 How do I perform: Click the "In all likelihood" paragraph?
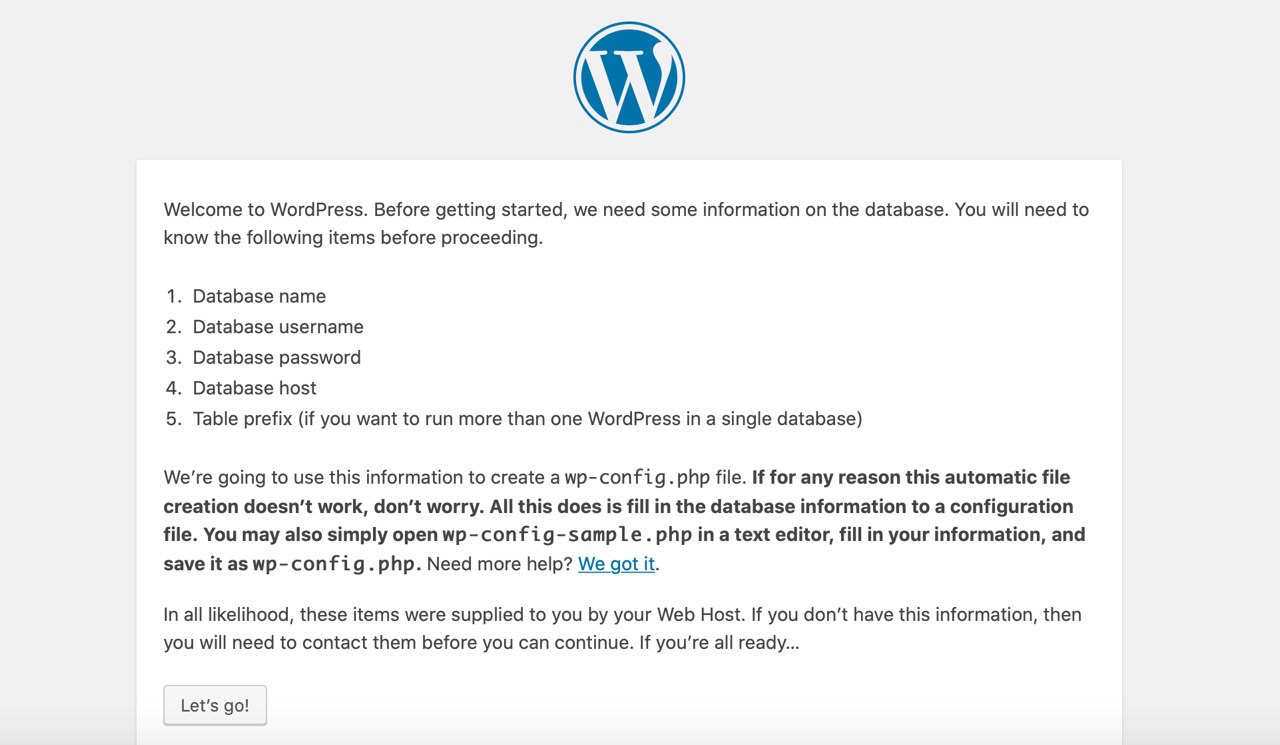[x=622, y=628]
